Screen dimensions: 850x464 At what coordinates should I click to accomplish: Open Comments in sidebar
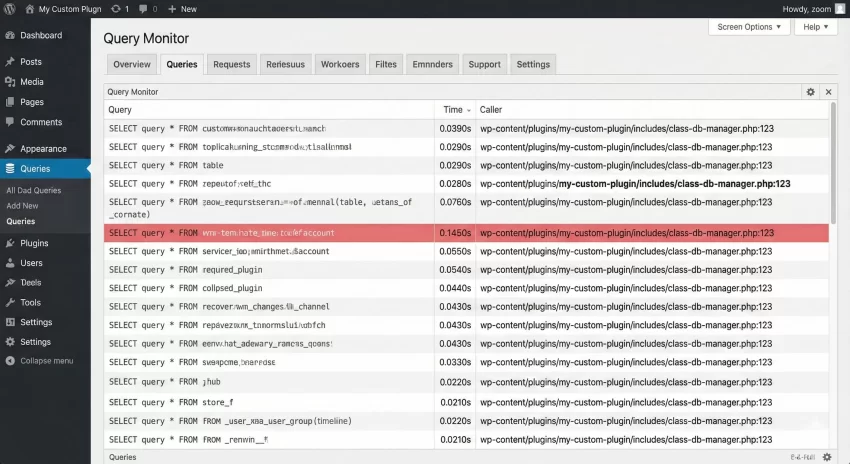(x=41, y=122)
